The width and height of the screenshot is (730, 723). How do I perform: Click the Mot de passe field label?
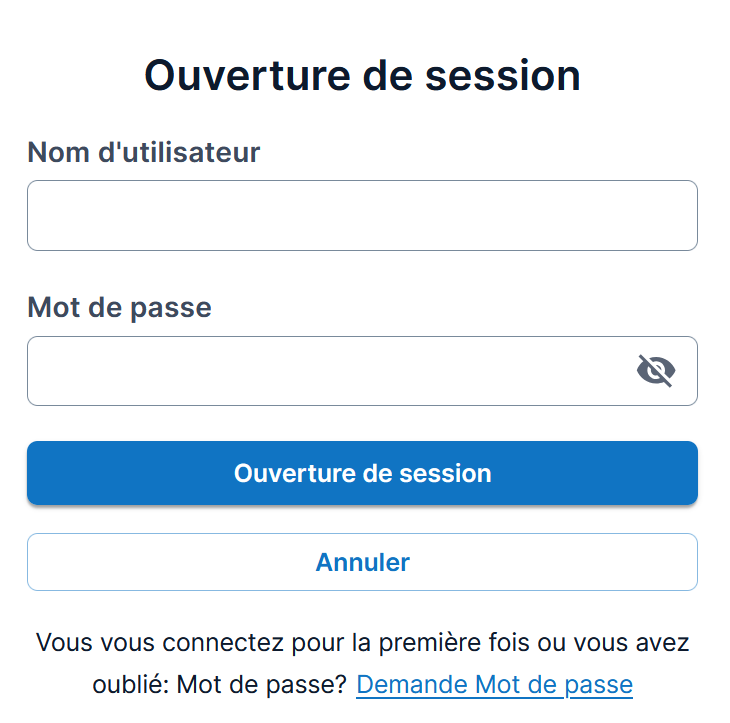[120, 308]
